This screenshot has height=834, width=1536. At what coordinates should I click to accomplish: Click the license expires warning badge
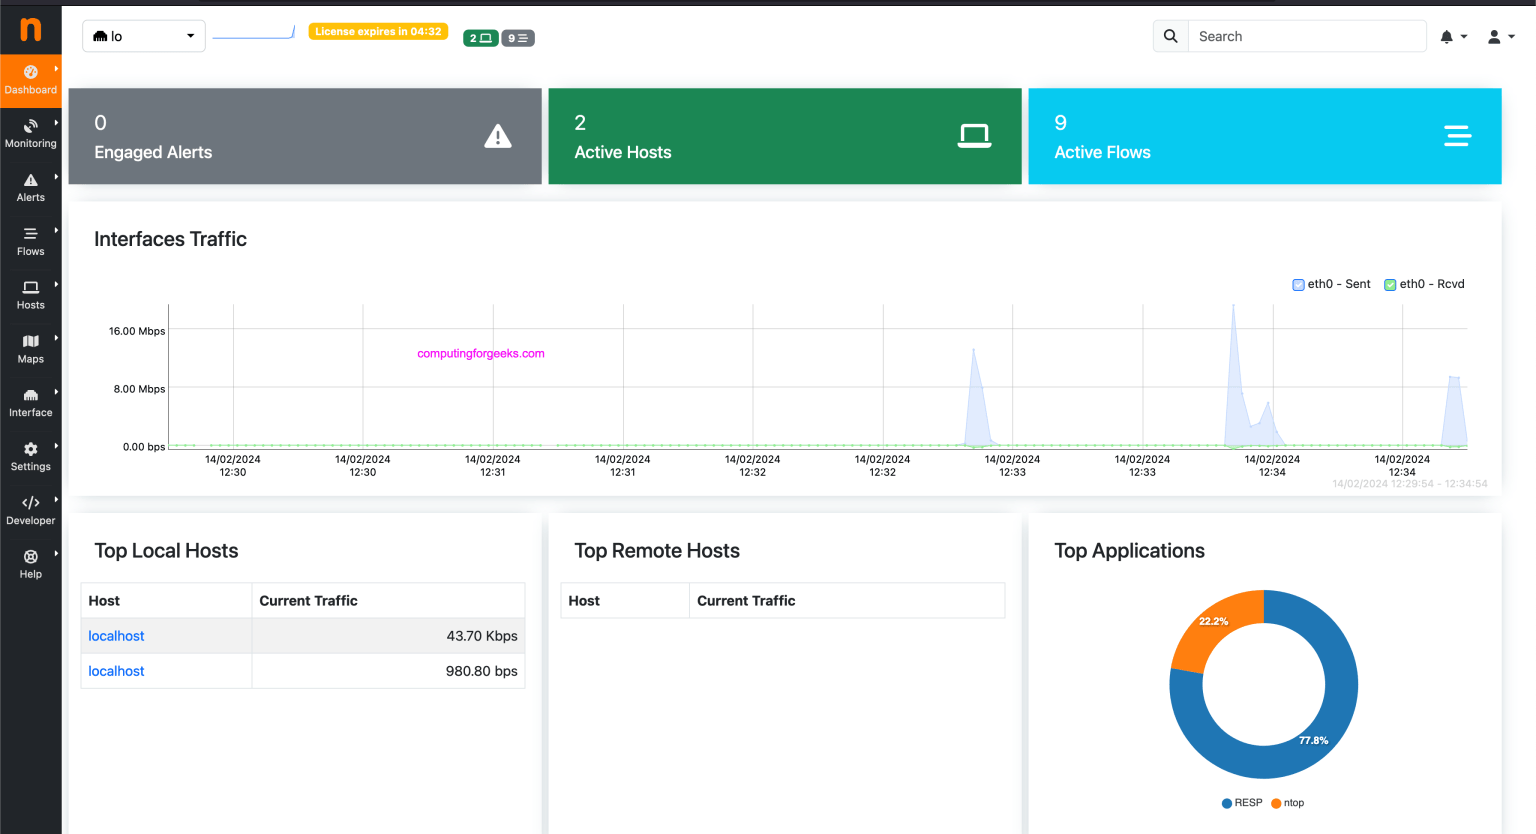click(378, 32)
